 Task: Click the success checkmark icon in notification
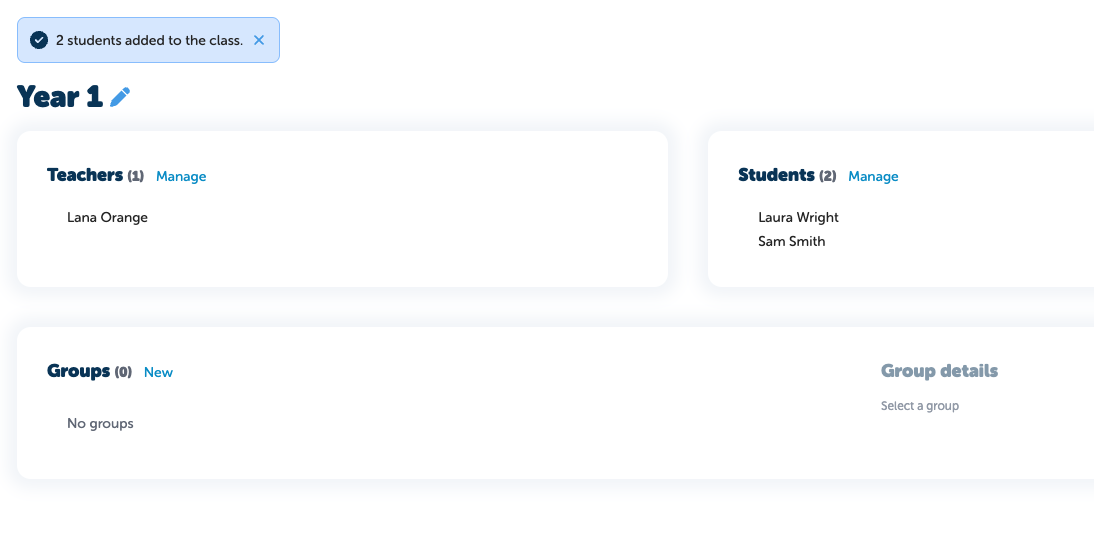tap(39, 40)
